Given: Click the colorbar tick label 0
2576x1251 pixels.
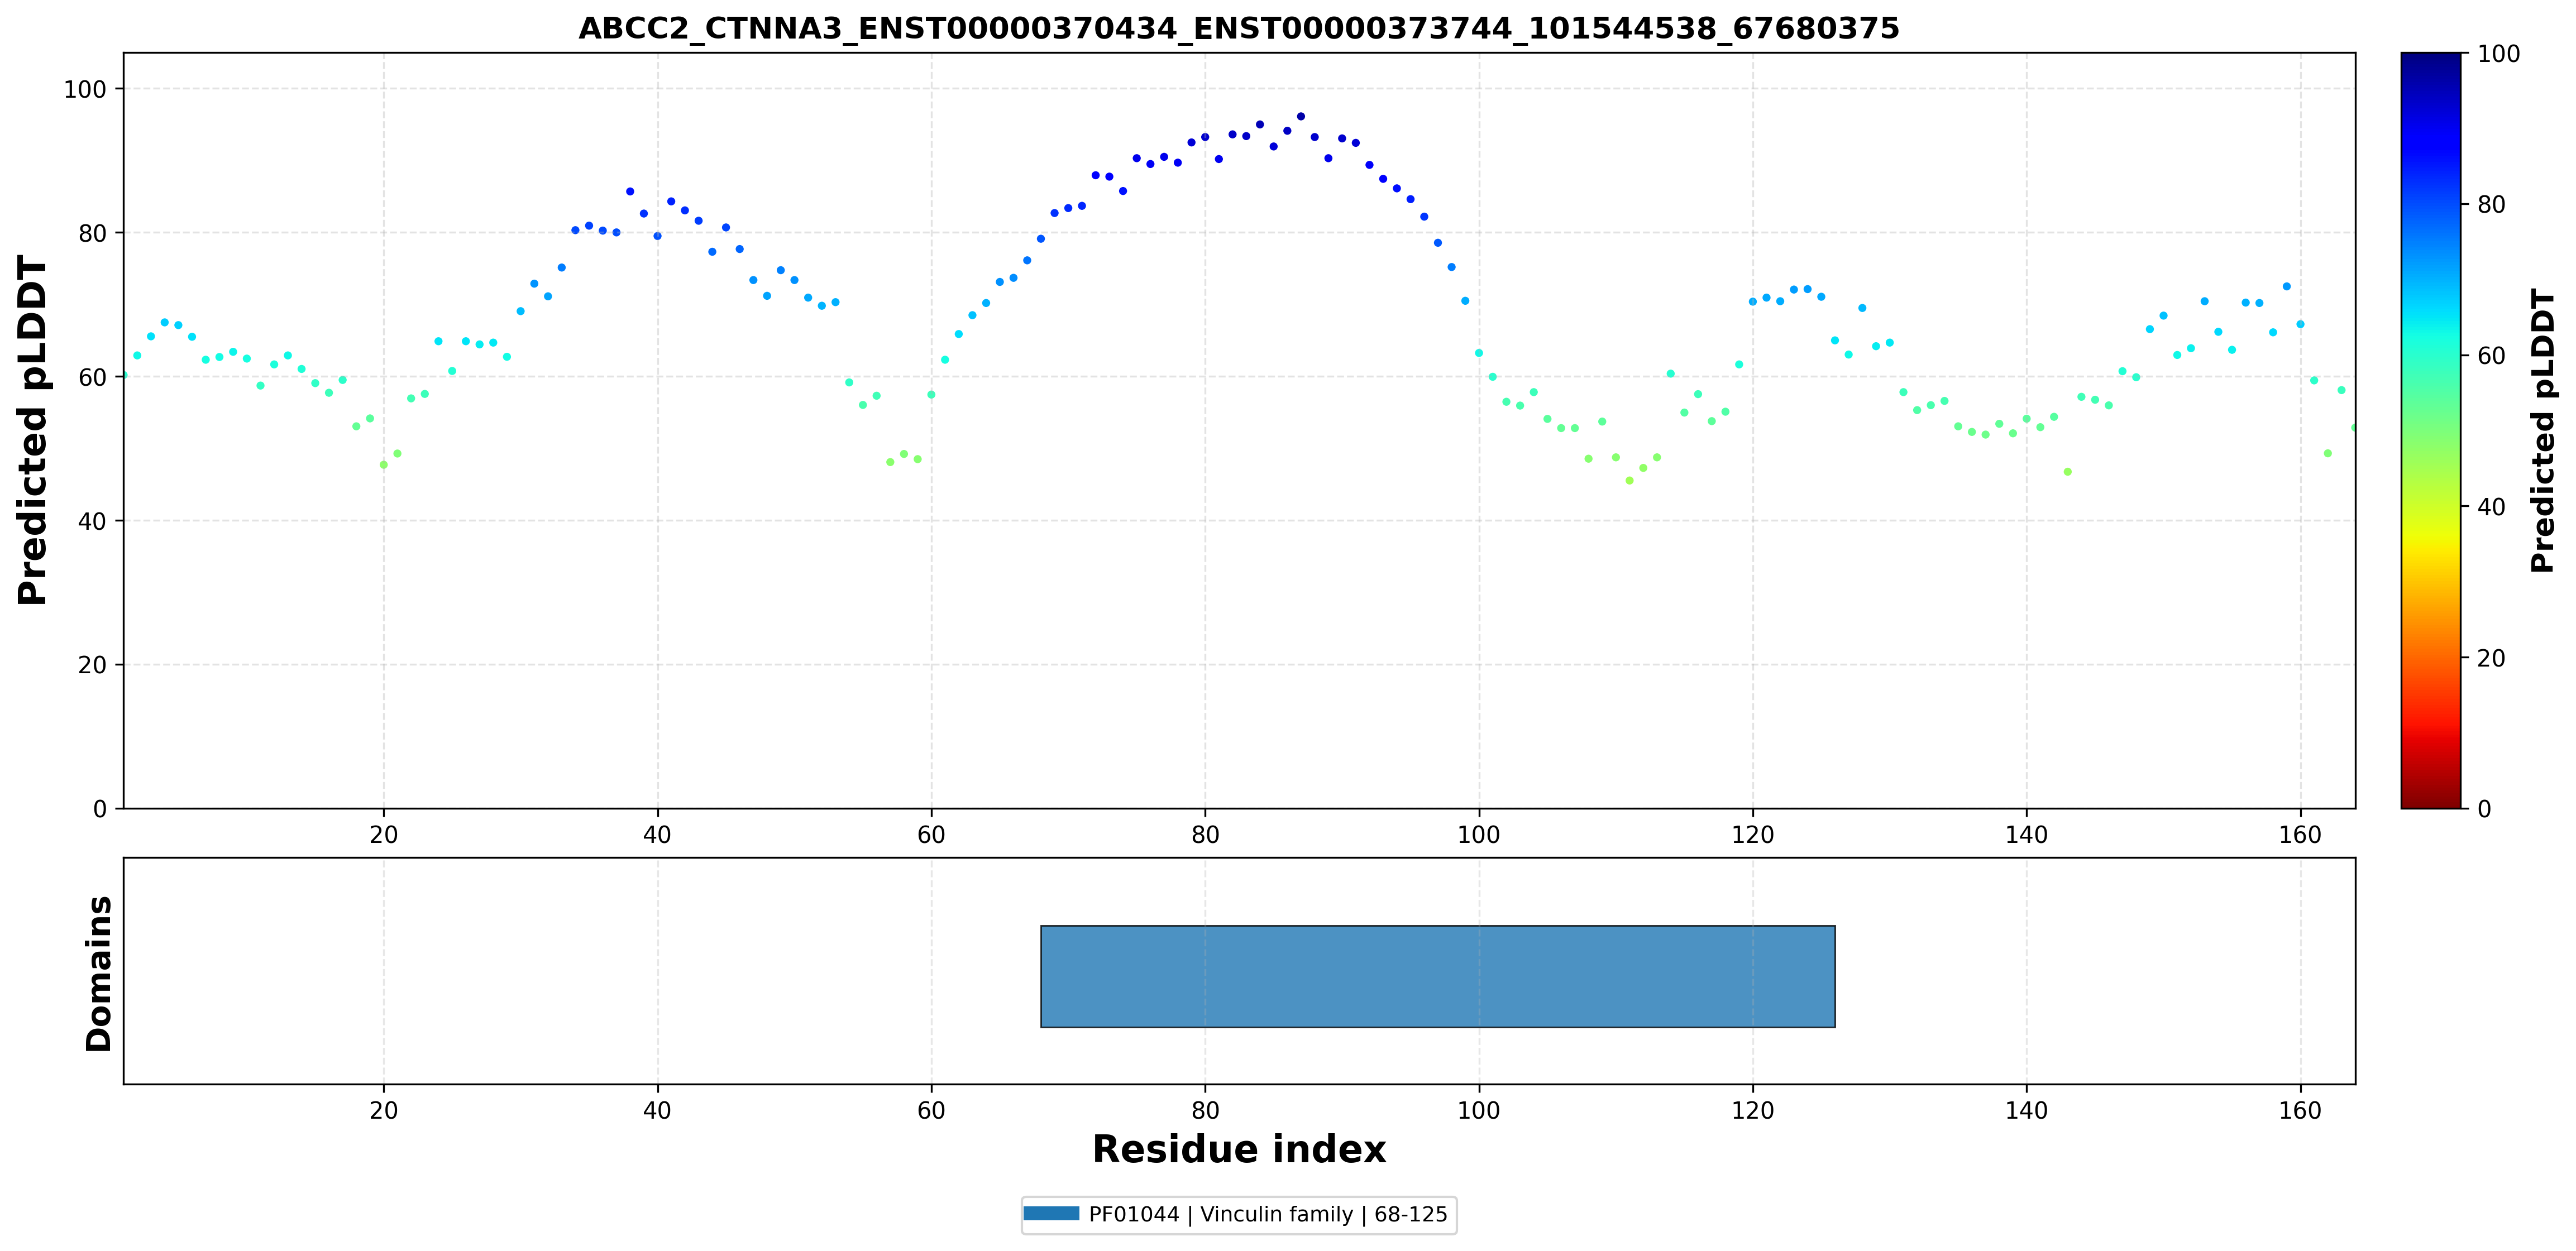Looking at the screenshot, I should pos(2484,809).
